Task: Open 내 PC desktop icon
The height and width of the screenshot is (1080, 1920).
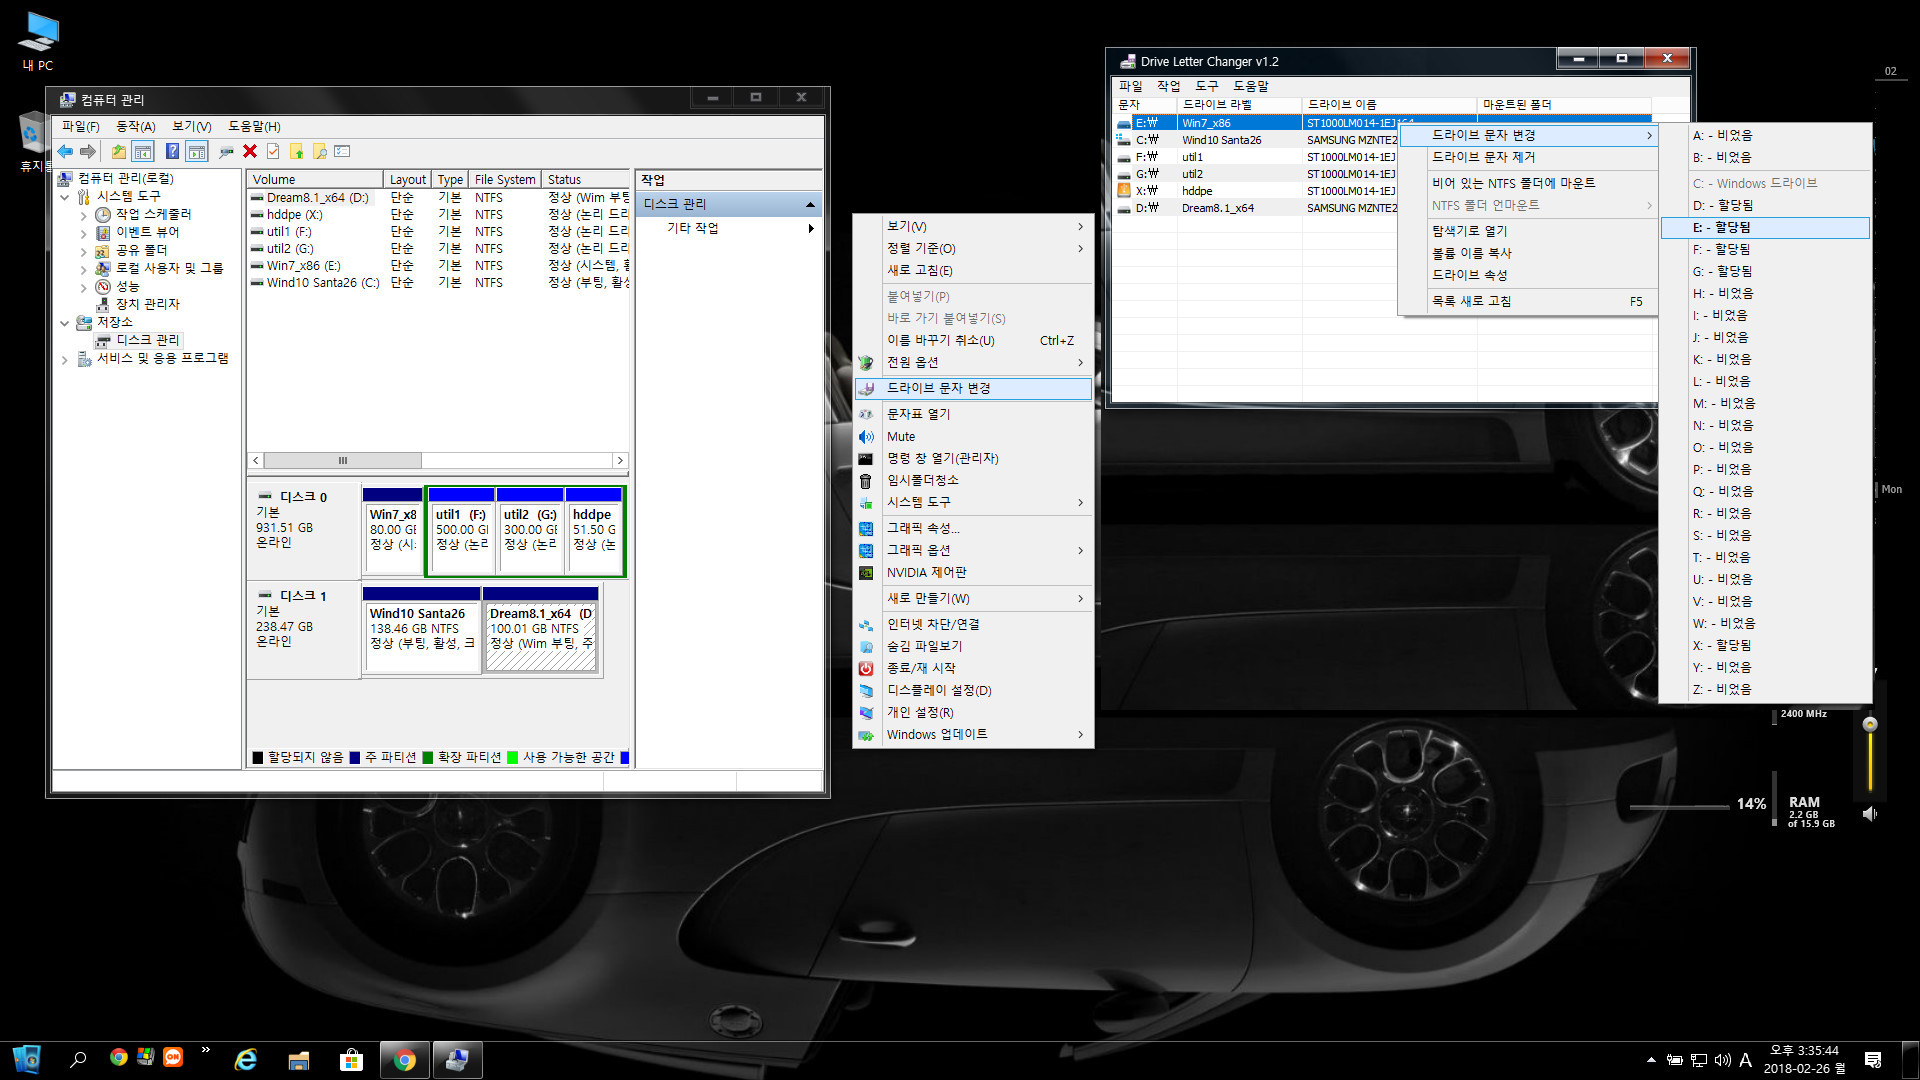Action: coord(38,42)
